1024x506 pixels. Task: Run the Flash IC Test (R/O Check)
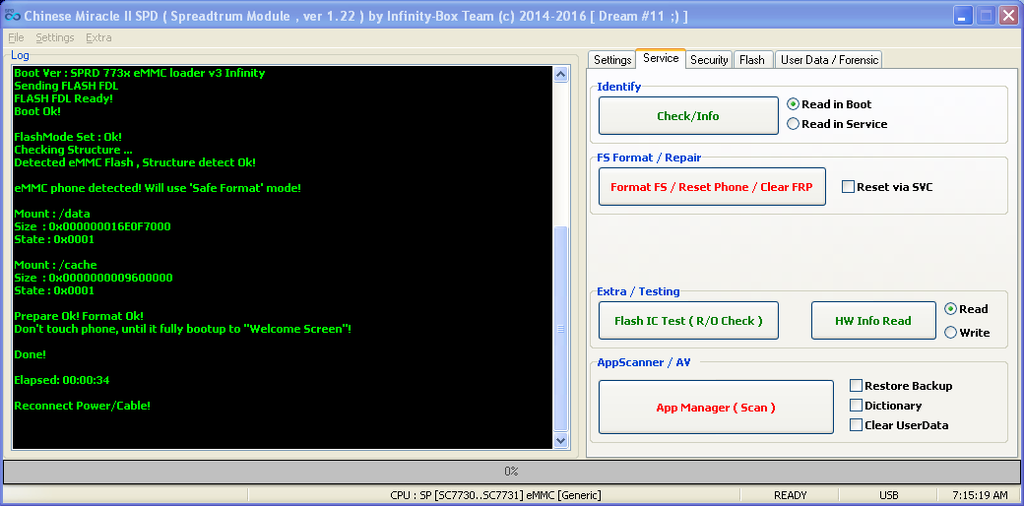coord(688,321)
